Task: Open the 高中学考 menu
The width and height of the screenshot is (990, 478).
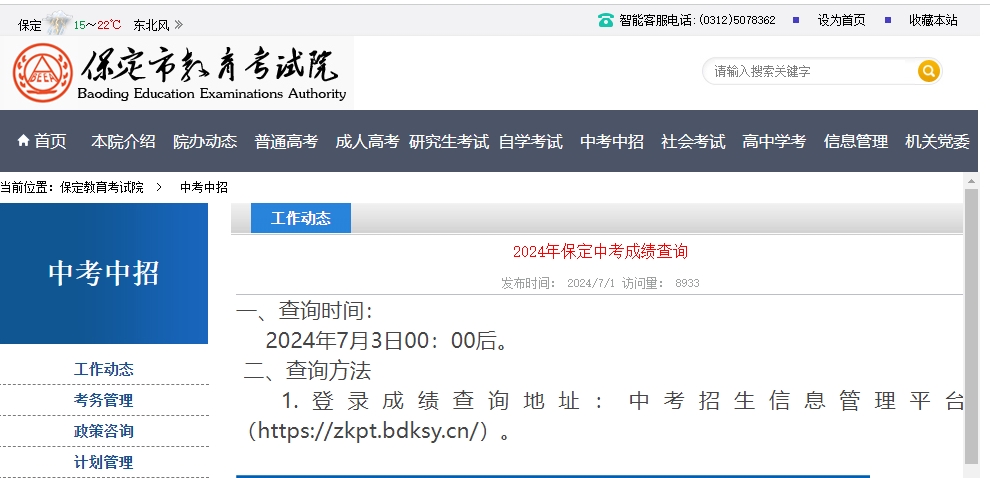Action: pos(774,141)
